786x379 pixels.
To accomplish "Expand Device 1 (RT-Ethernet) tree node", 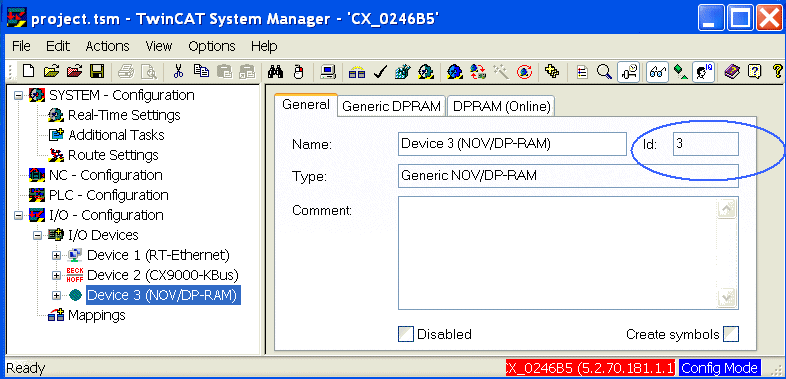I will click(x=56, y=255).
